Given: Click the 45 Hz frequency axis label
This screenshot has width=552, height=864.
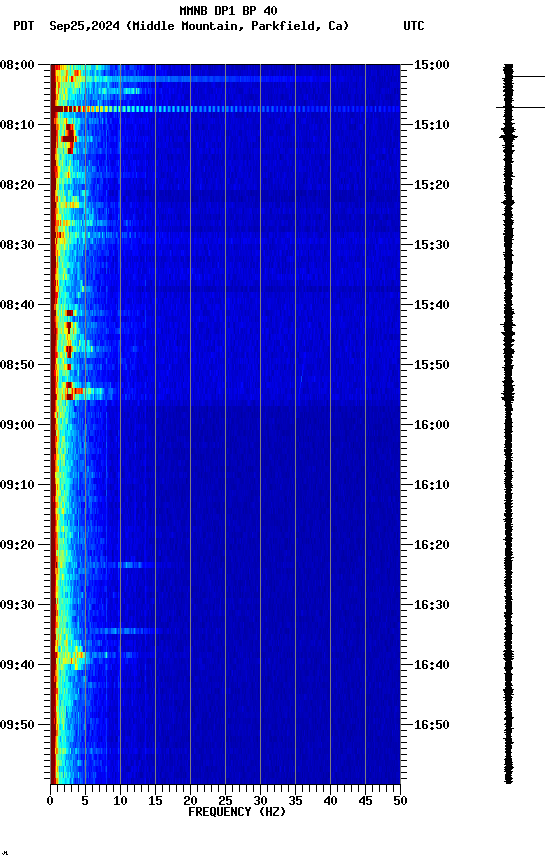Looking at the screenshot, I should [x=365, y=801].
